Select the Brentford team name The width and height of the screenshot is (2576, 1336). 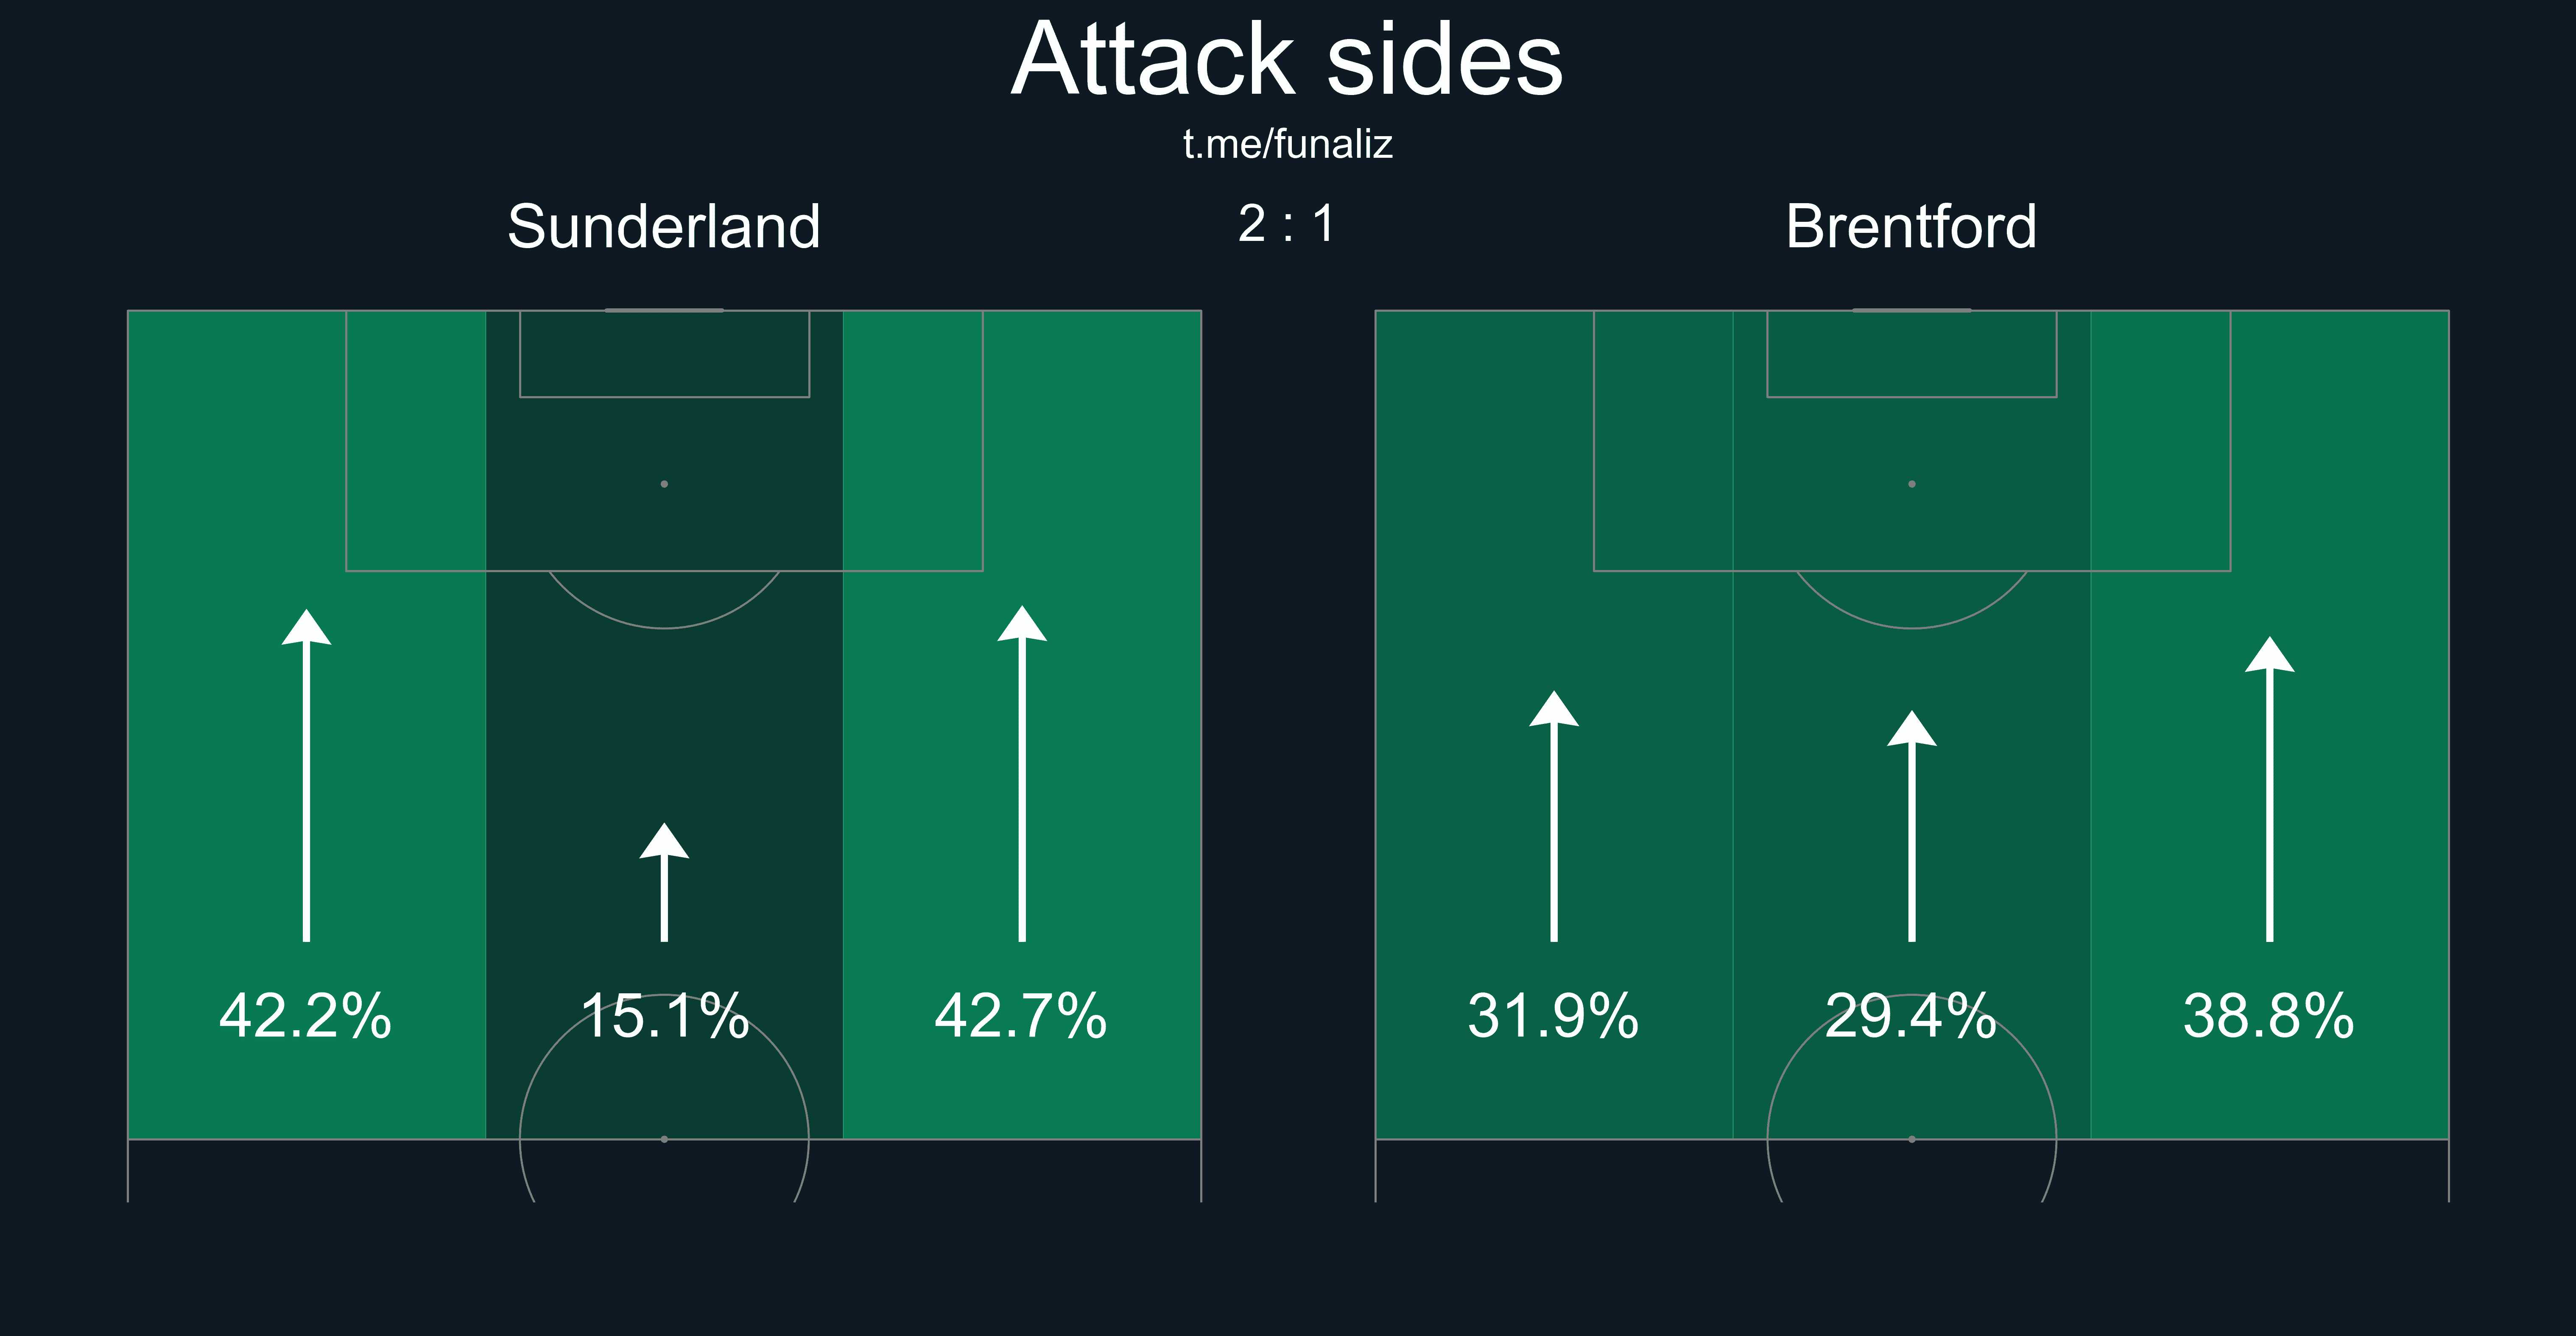tap(1911, 226)
